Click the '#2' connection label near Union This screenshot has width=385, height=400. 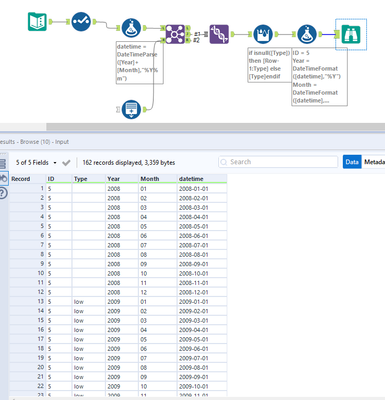(197, 40)
